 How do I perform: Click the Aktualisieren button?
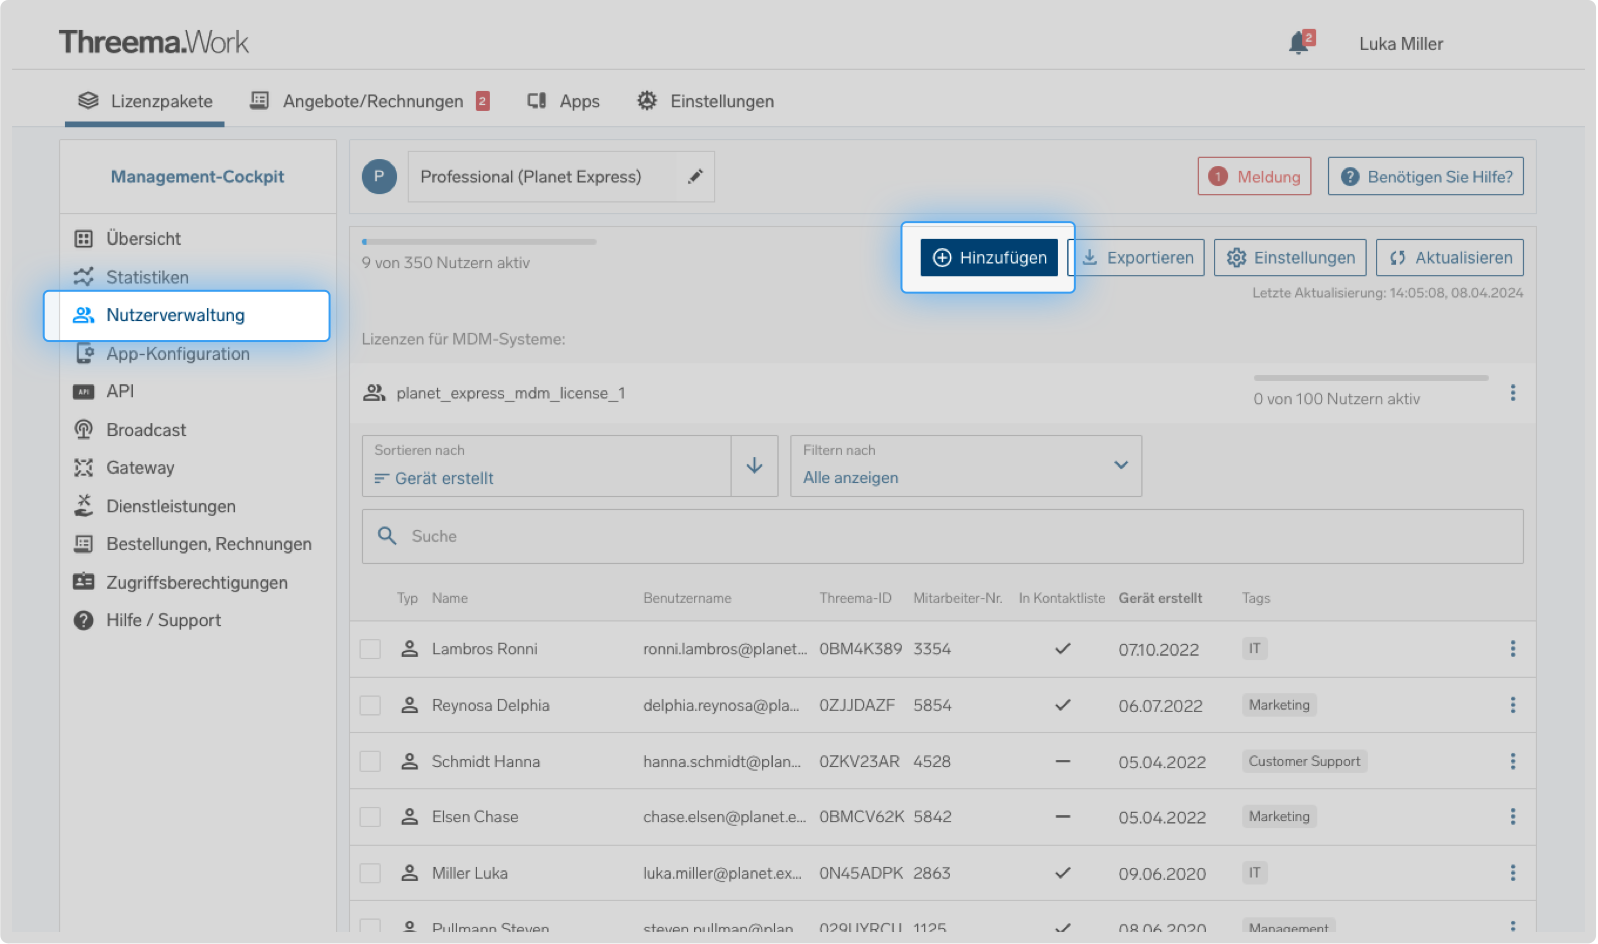point(1450,258)
